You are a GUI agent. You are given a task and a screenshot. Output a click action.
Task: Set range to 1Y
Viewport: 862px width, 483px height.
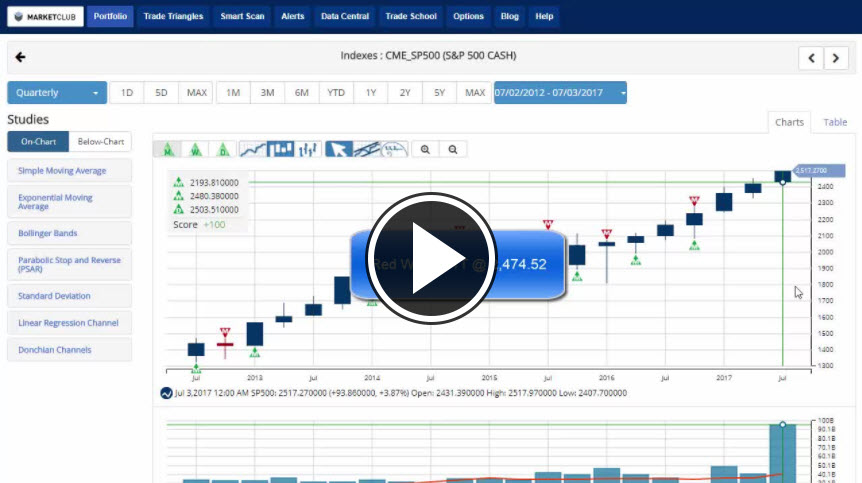(x=371, y=93)
